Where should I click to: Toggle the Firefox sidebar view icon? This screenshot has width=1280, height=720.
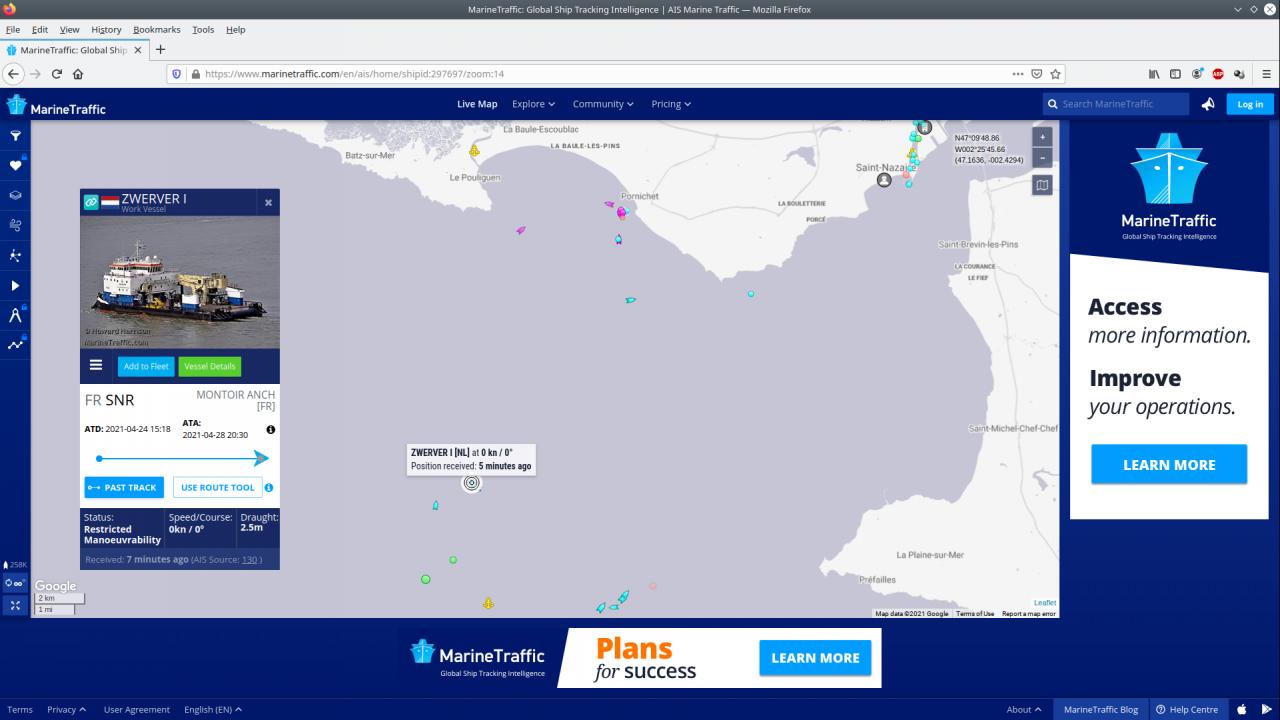tap(1176, 74)
